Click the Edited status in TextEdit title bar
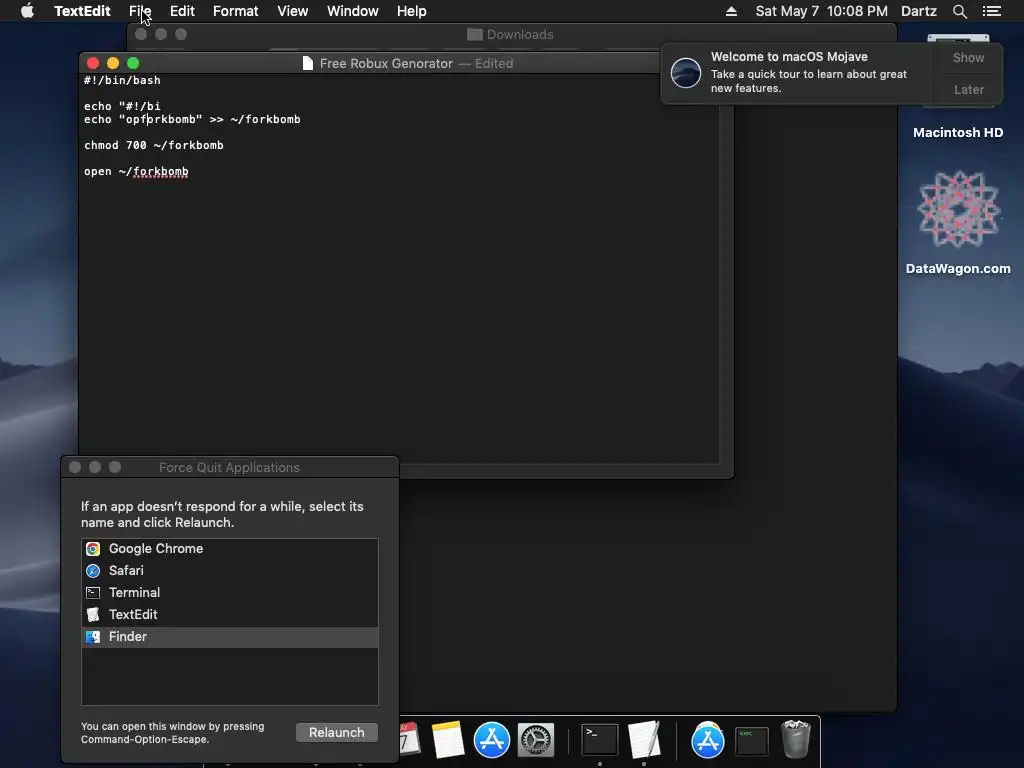This screenshot has width=1024, height=768. pyautogui.click(x=494, y=63)
